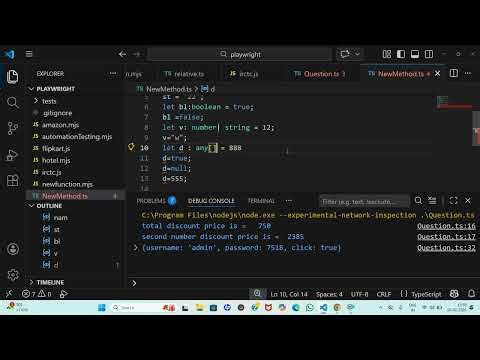Screen dimensions: 480x360
Task: Select nam symbol in outline
Action: click(x=60, y=218)
